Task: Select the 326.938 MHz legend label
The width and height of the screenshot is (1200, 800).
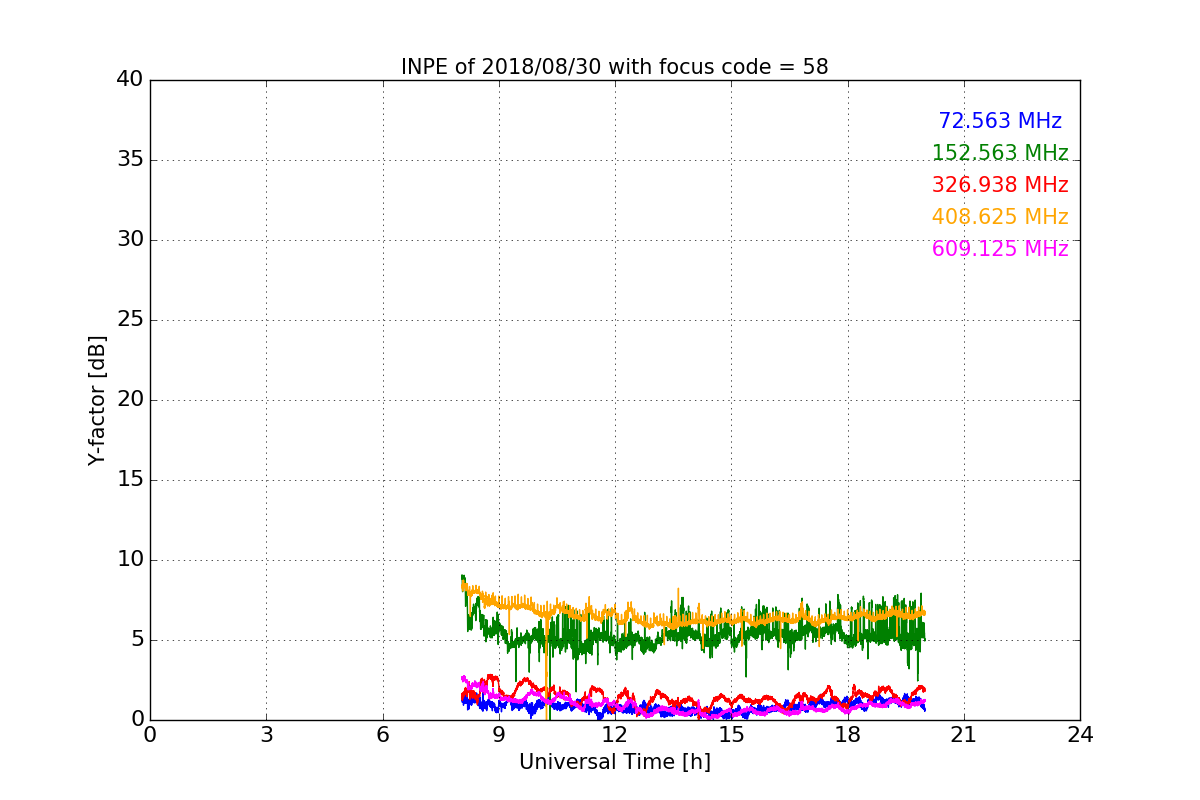Action: pyautogui.click(x=1000, y=185)
